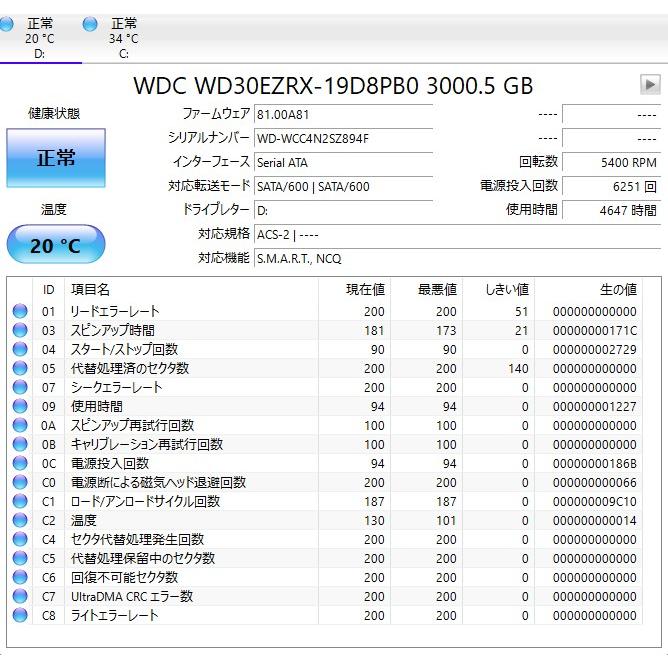Click status icon for row 09 使用時間

[x=20, y=406]
